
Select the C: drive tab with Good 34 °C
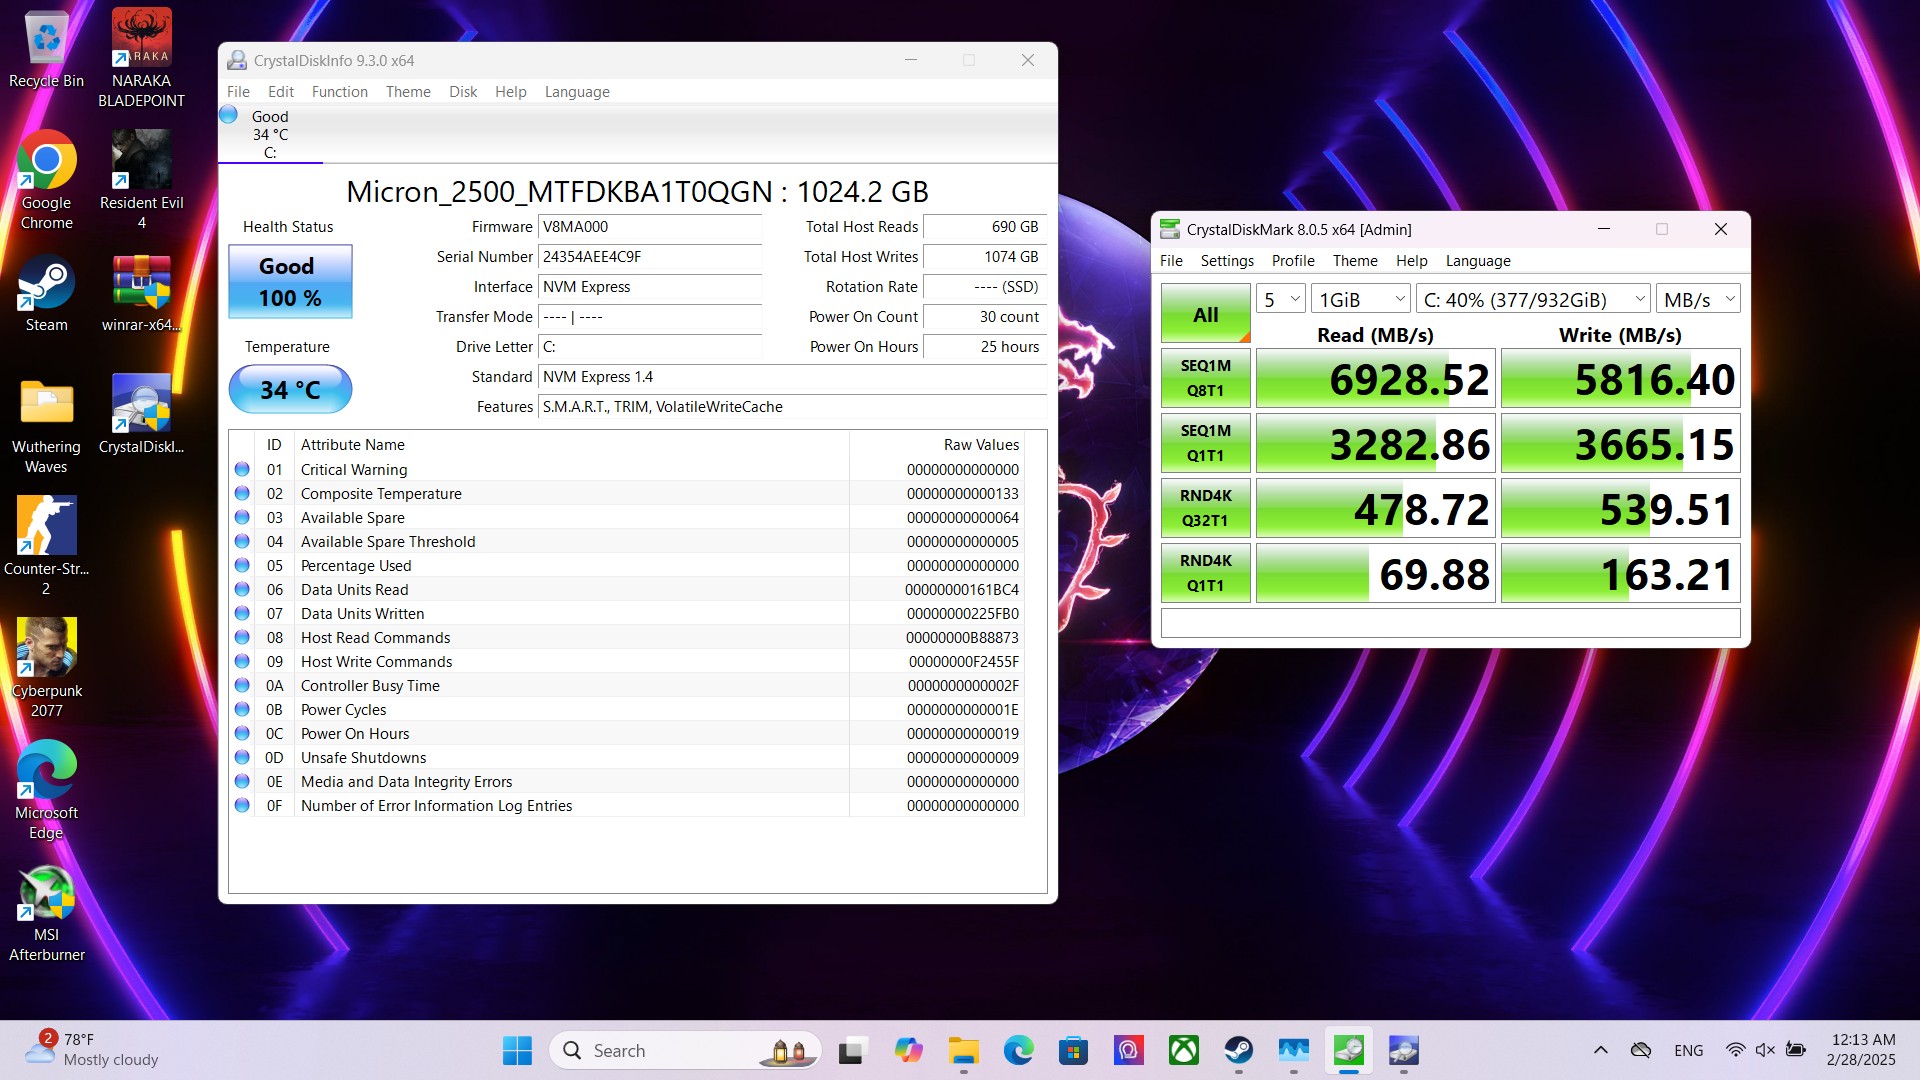[x=270, y=135]
